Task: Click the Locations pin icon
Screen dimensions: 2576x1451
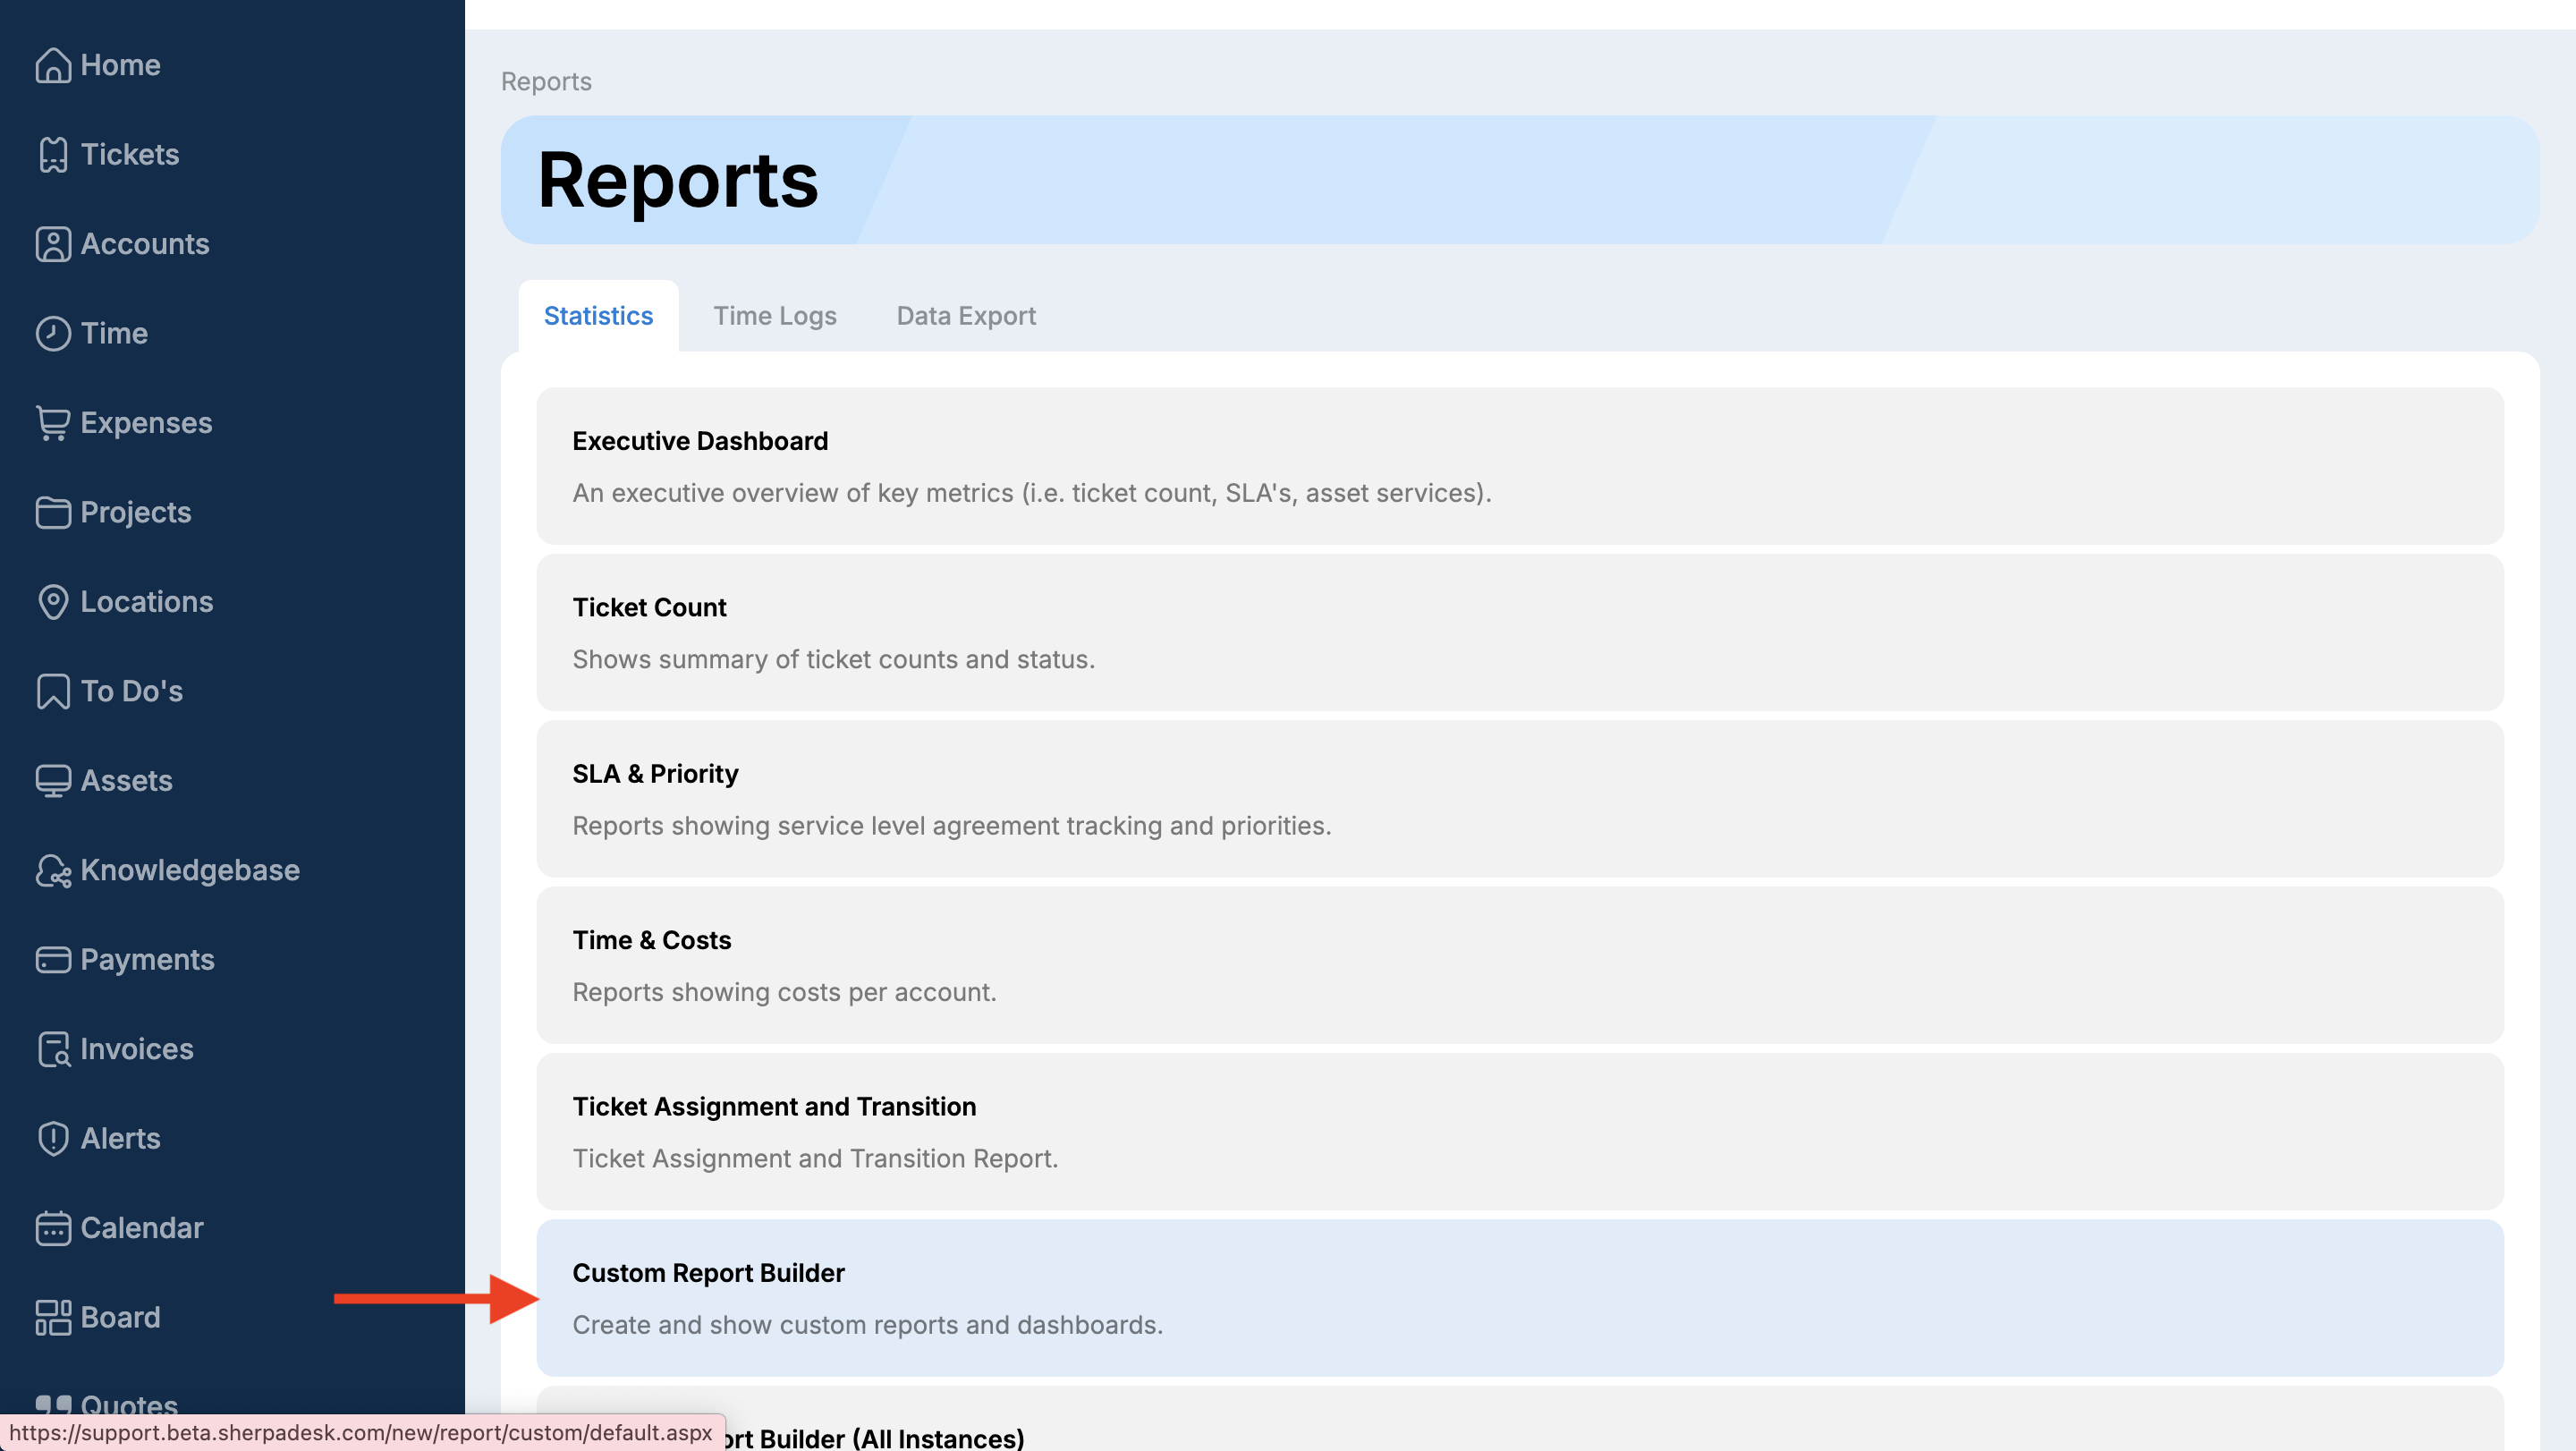Action: 52,602
